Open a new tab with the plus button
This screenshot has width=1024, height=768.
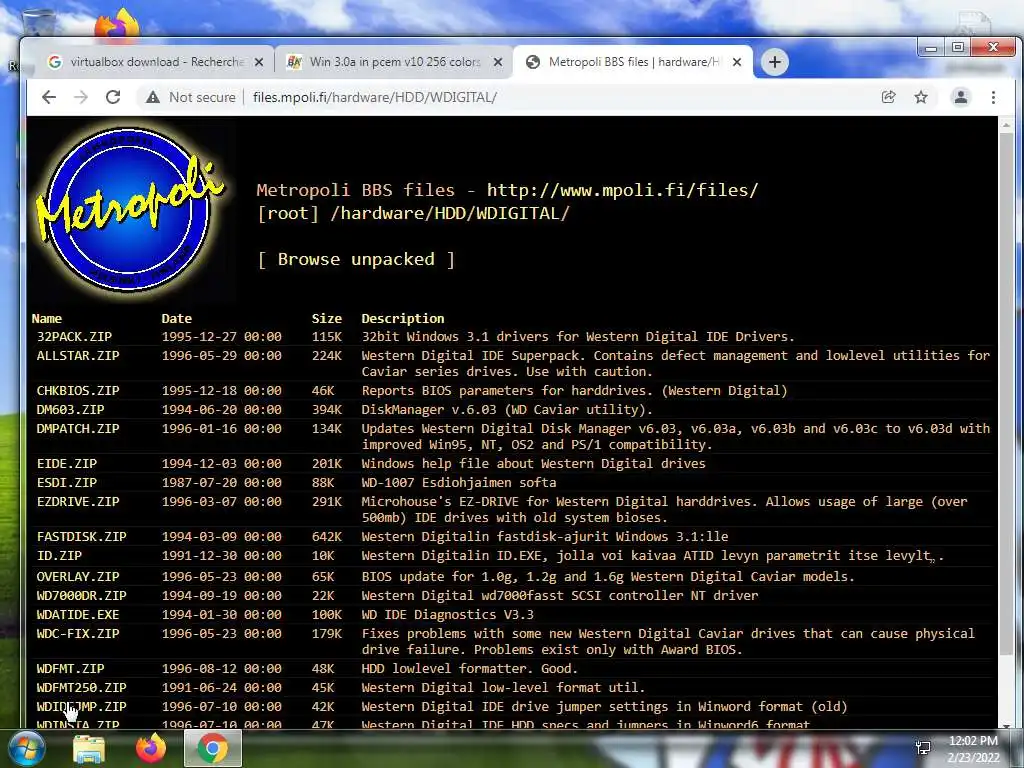(x=775, y=62)
